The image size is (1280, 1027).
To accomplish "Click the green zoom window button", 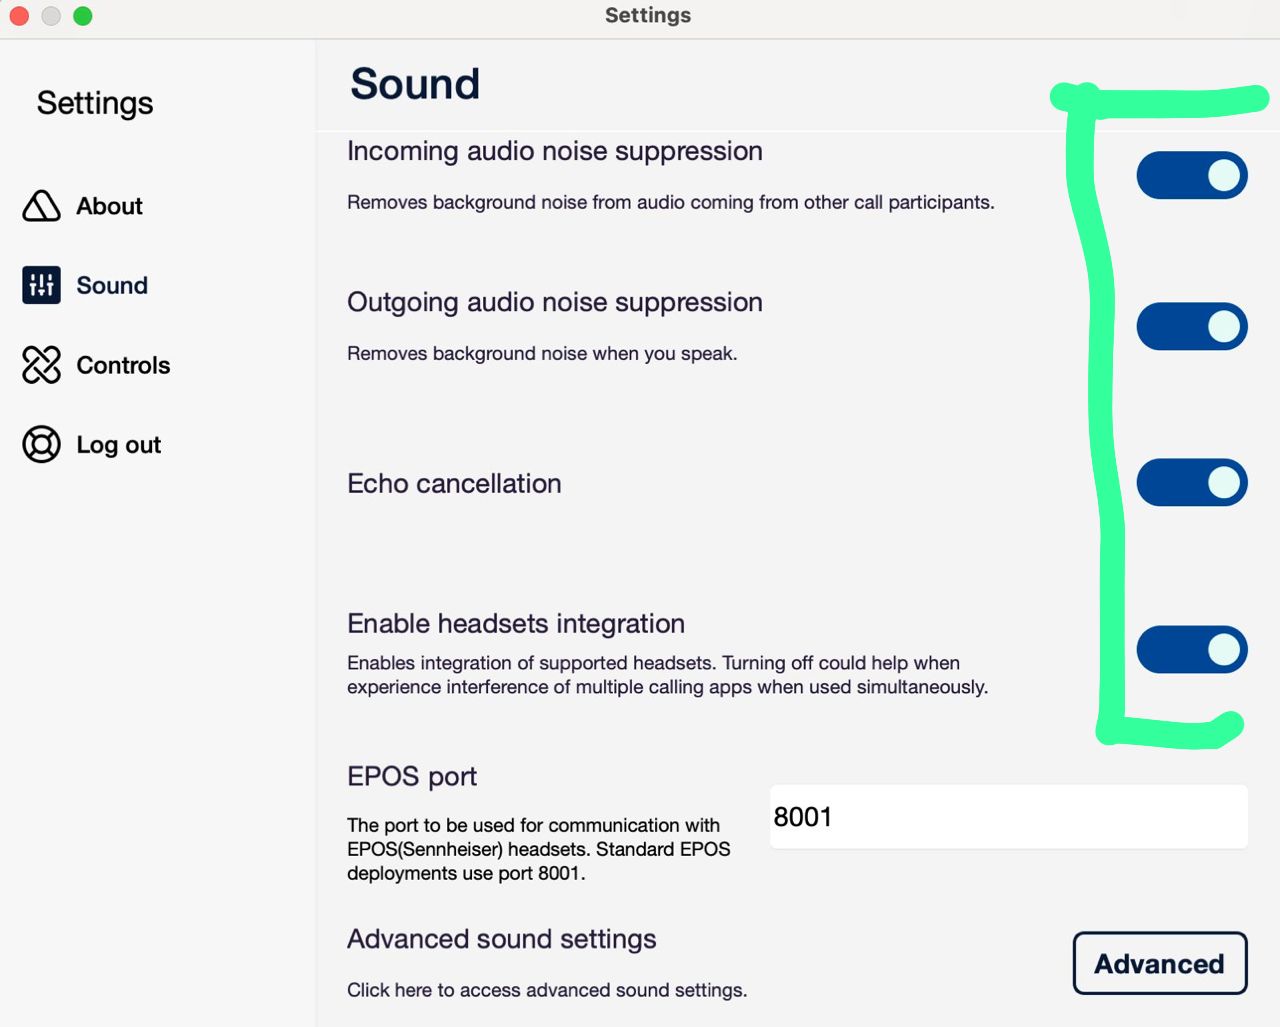I will point(83,16).
